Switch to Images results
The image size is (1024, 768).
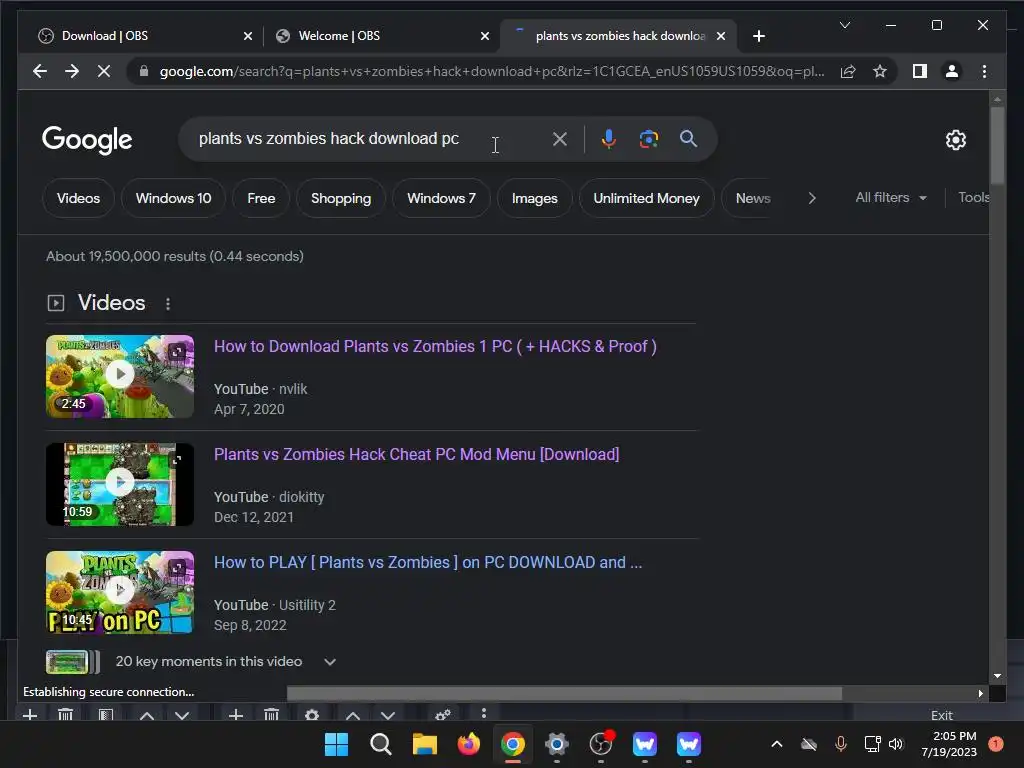coord(534,198)
